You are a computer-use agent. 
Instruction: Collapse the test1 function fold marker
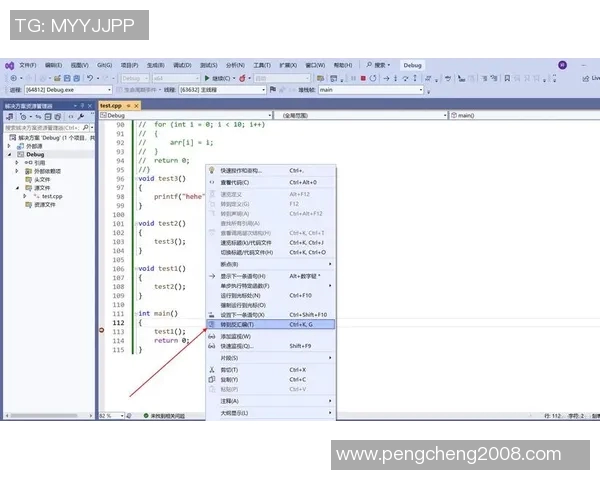(x=135, y=269)
